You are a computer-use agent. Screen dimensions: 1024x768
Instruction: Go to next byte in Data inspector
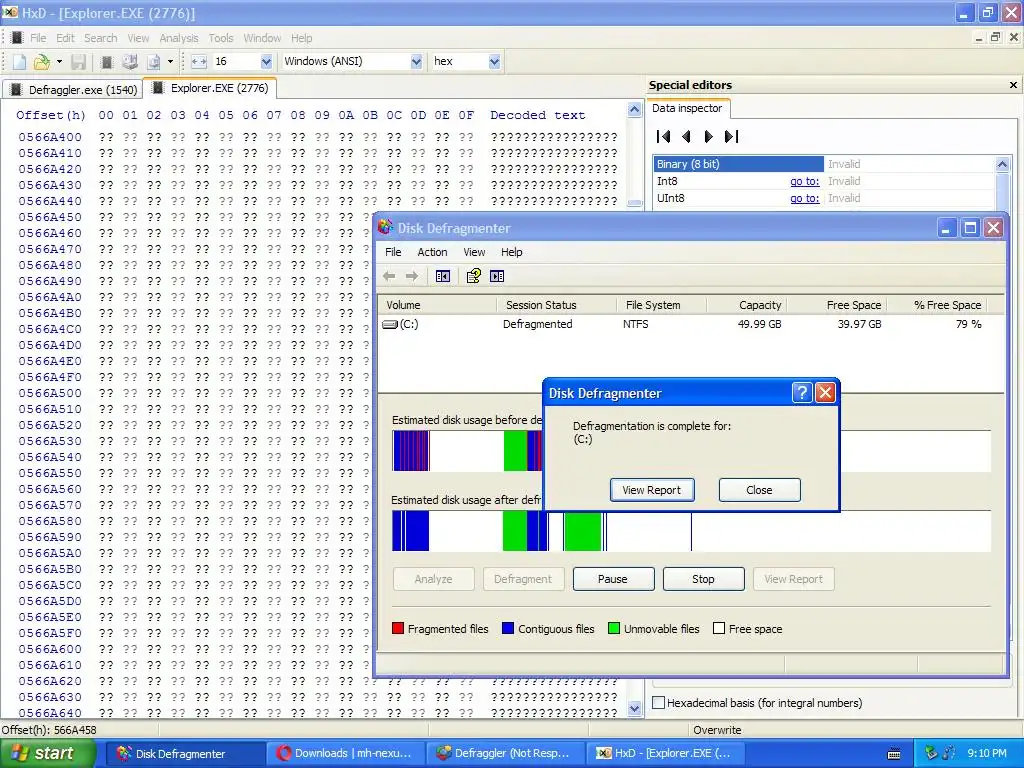coord(709,136)
